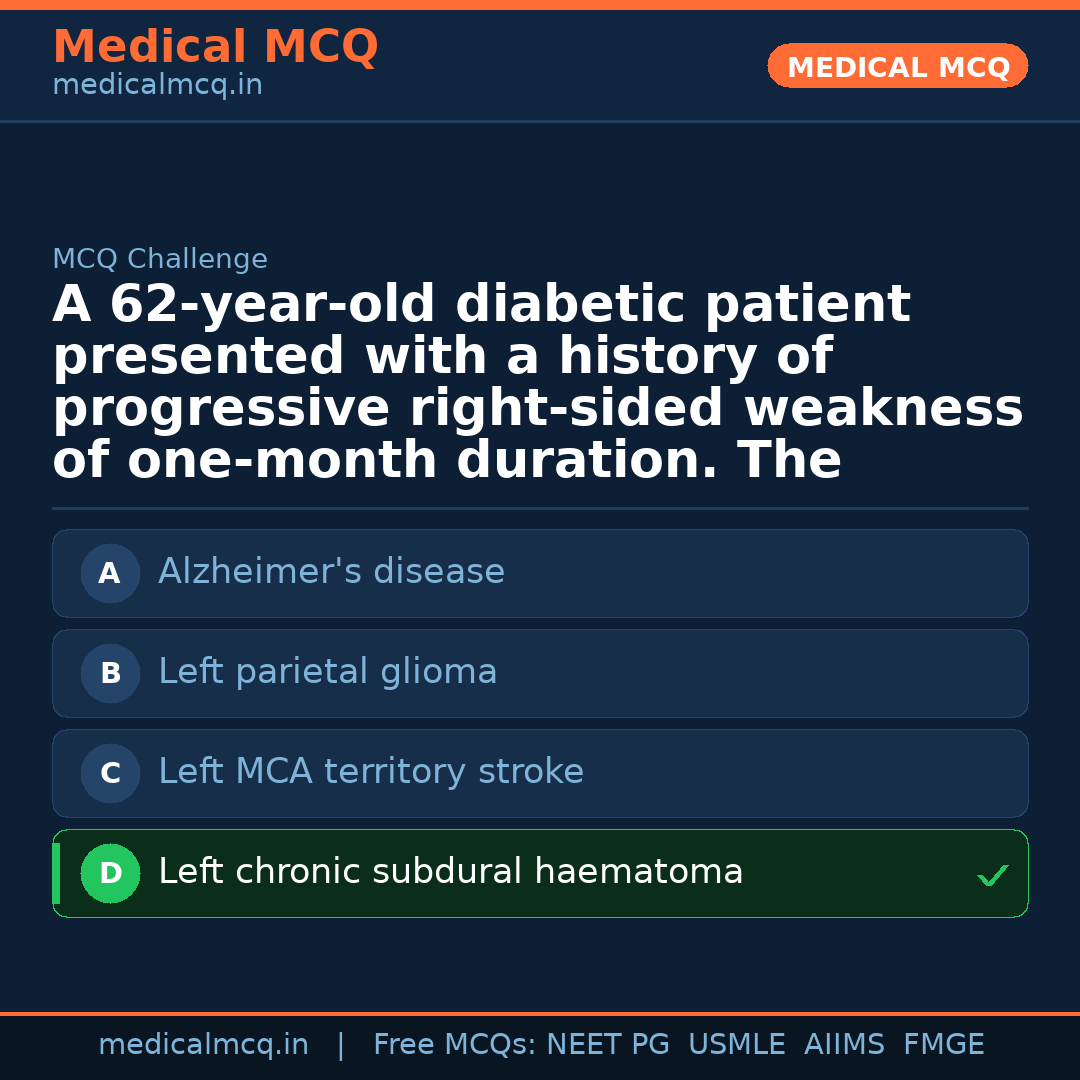The height and width of the screenshot is (1080, 1080).
Task: Click NEET PG in footer
Action: (608, 1045)
